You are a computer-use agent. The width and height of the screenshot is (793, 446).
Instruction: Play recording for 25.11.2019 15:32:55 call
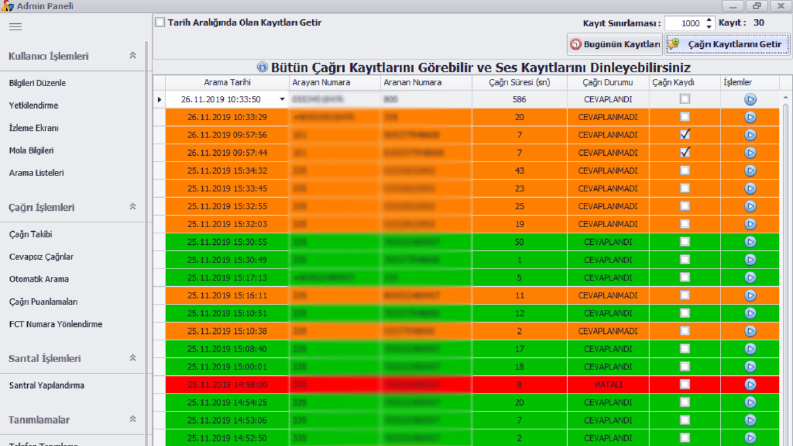click(750, 206)
